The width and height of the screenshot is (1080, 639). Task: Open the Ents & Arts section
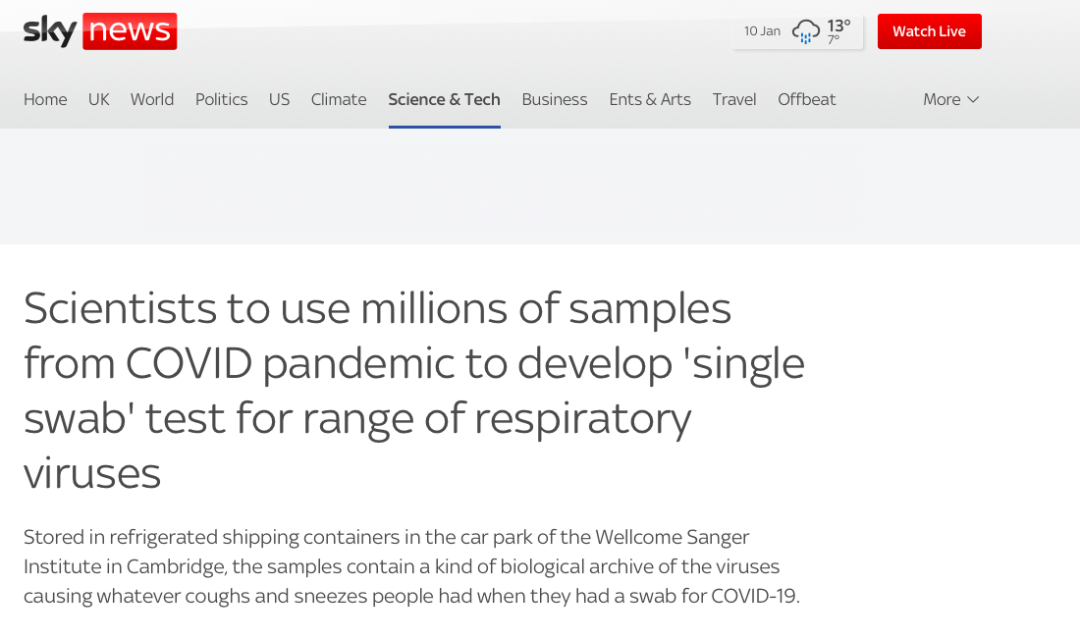650,100
